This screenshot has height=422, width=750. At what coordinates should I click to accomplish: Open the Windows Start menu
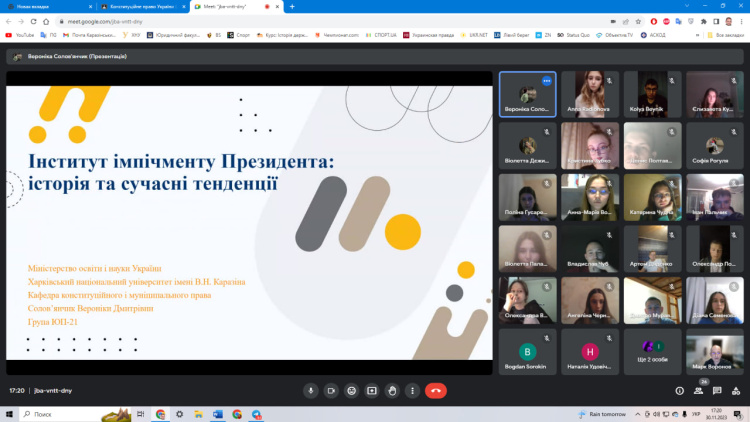pyautogui.click(x=8, y=414)
